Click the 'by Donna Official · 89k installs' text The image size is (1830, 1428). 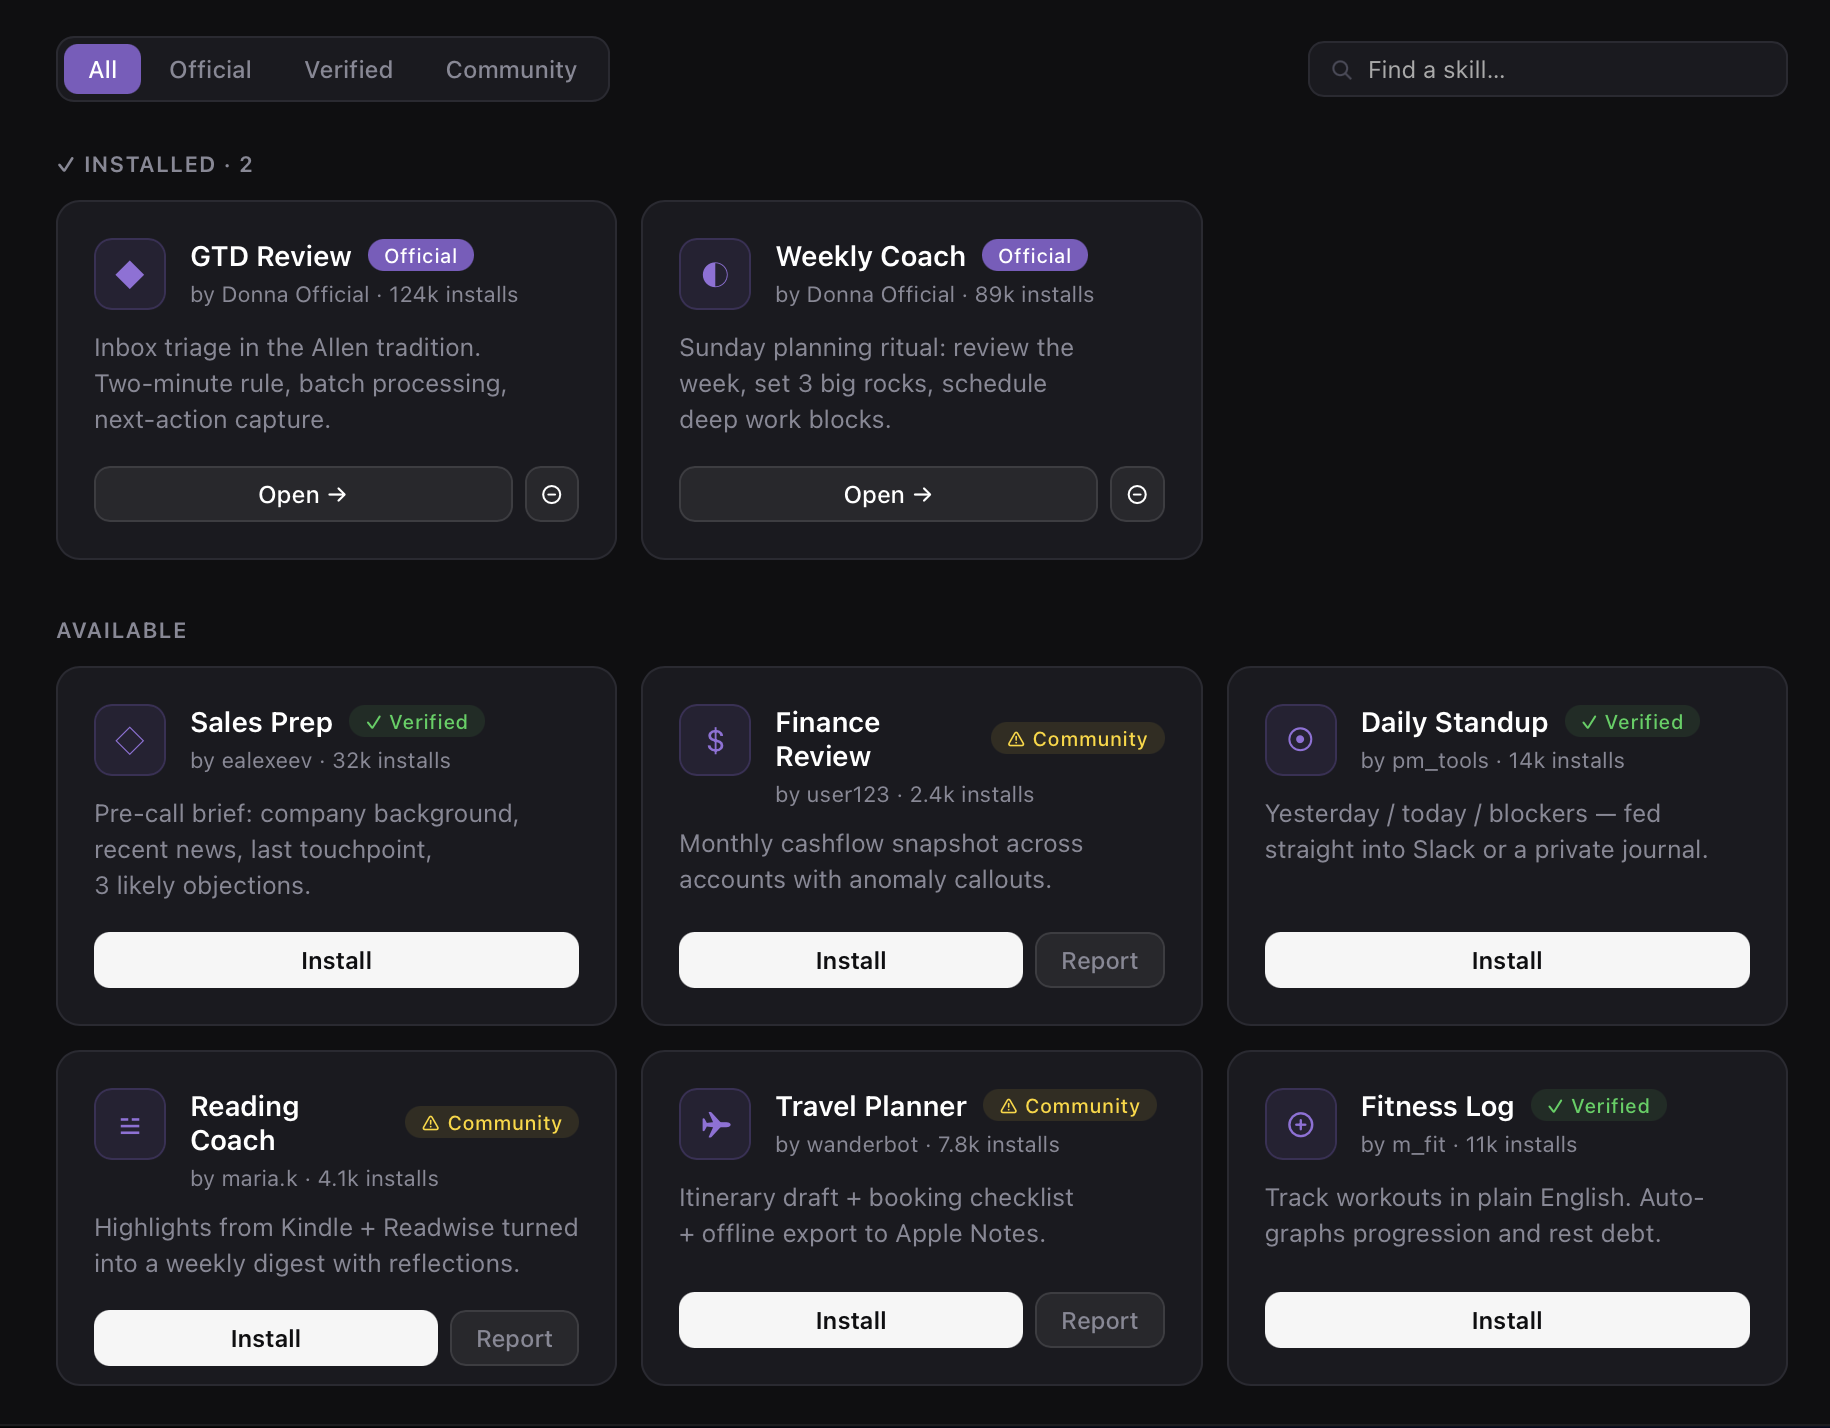(x=934, y=295)
